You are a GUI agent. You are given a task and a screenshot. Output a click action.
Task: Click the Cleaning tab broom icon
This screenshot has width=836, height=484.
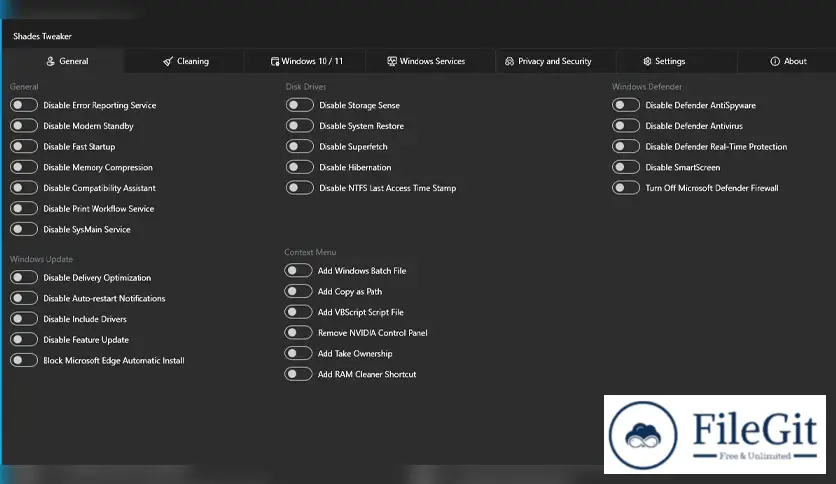[x=167, y=61]
